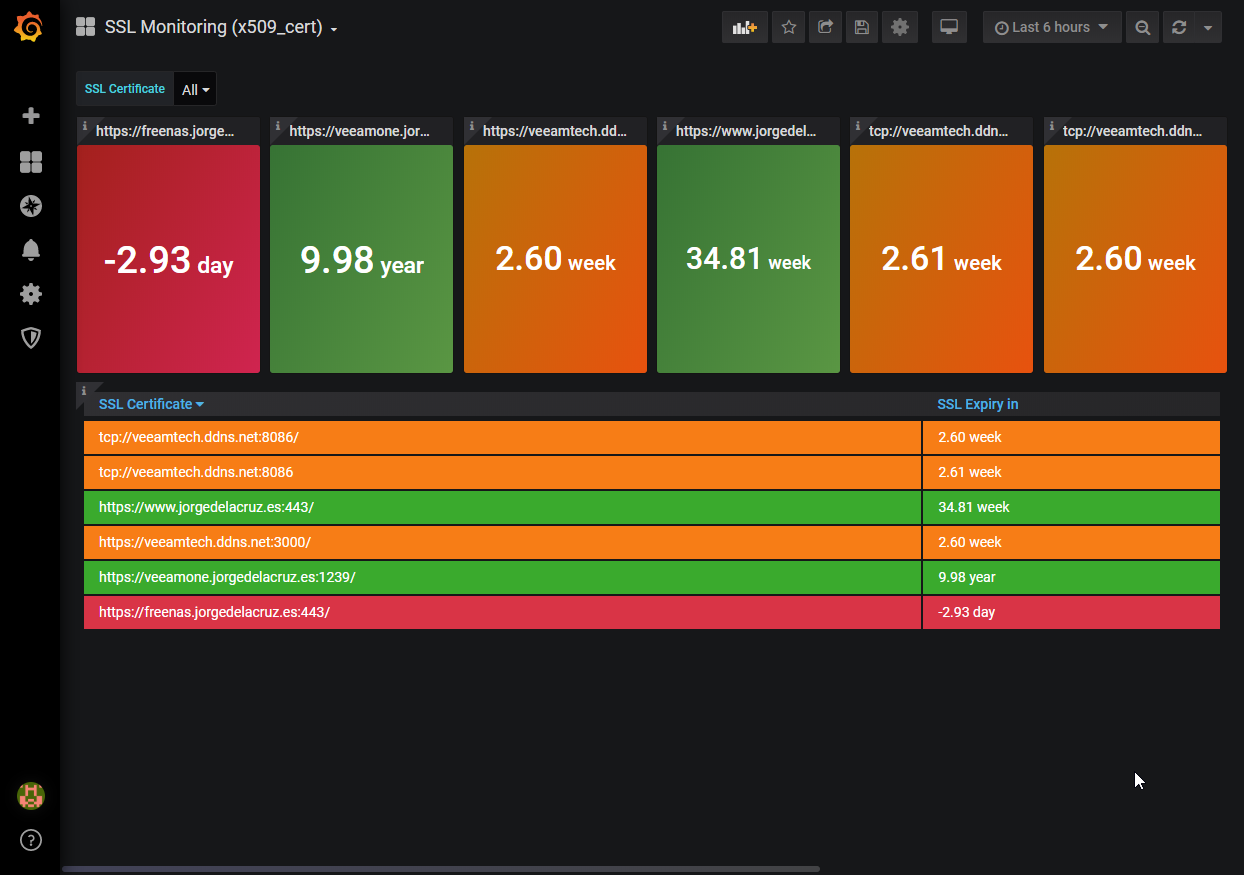Open Explore compass icon in sidebar
1244x875 pixels.
point(31,206)
